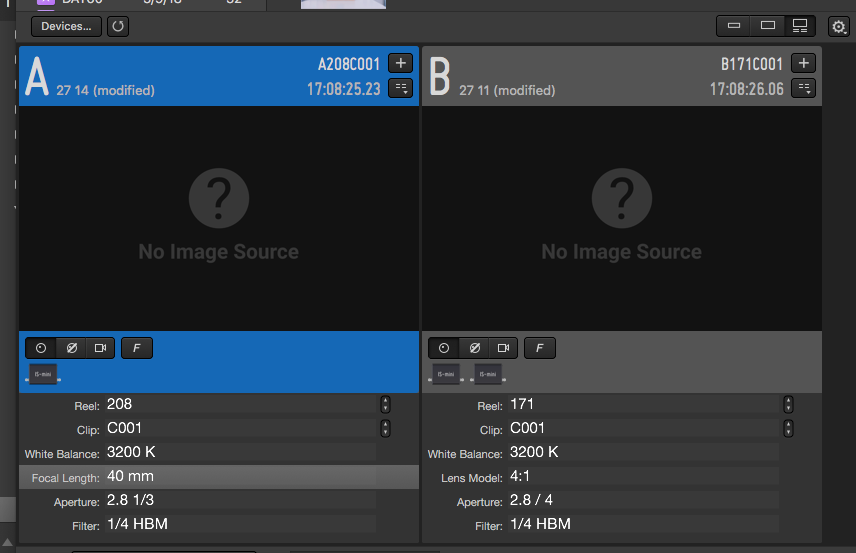Edit White Balance 3200 K in slot A

240,453
